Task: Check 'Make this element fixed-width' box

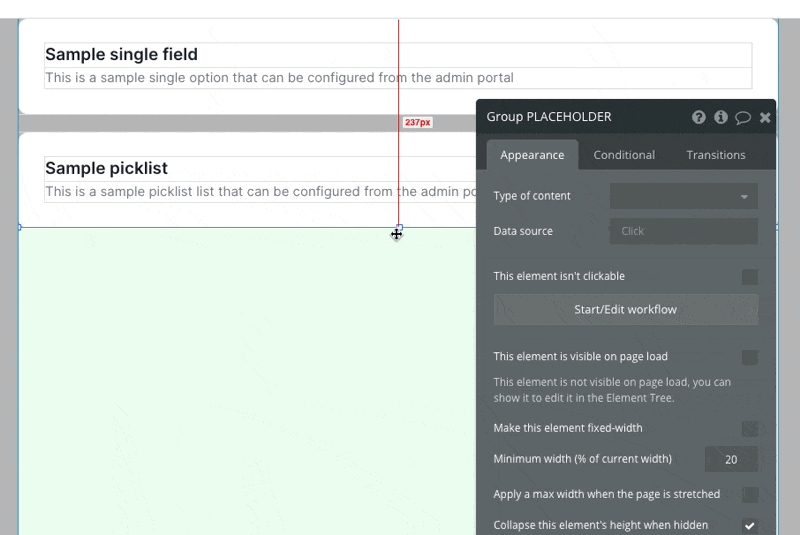Action: pyautogui.click(x=749, y=429)
